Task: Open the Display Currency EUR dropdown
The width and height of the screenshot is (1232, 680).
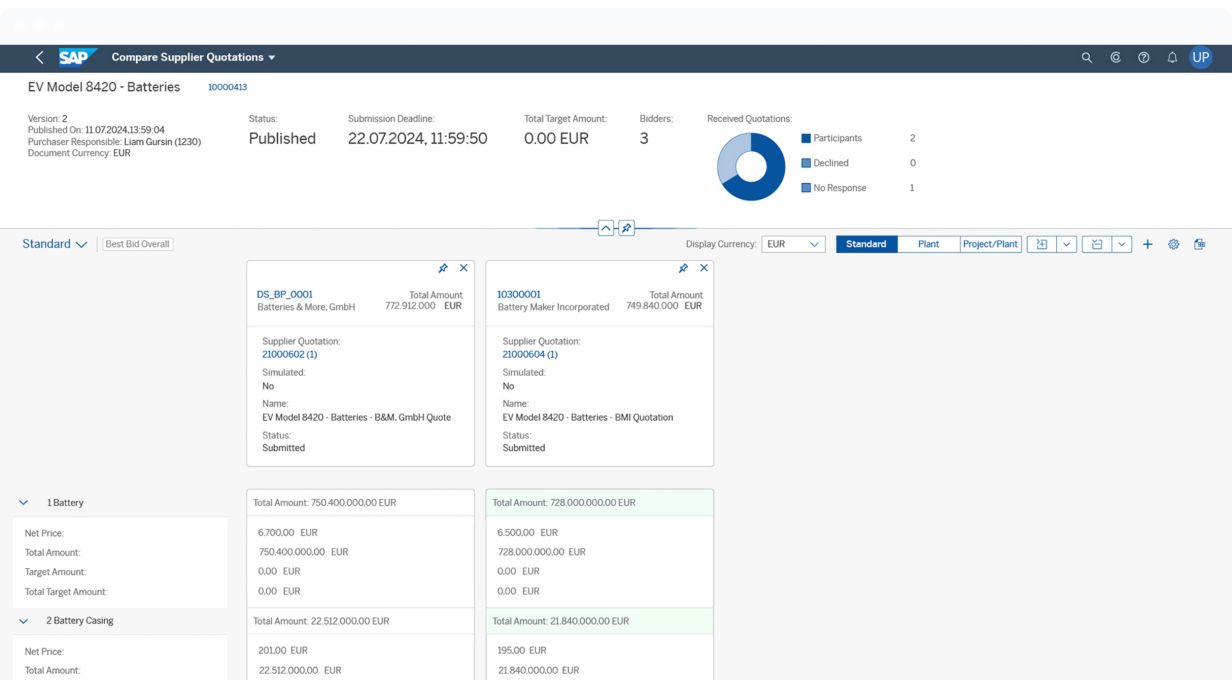Action: (x=793, y=244)
